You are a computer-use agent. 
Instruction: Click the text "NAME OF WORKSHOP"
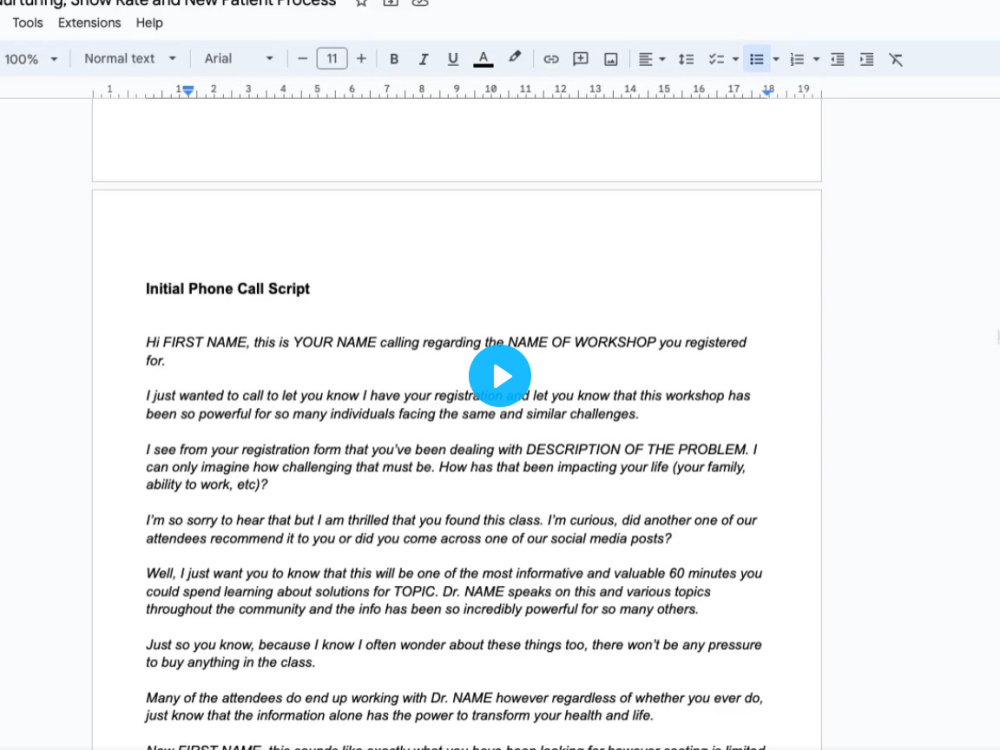coord(582,342)
